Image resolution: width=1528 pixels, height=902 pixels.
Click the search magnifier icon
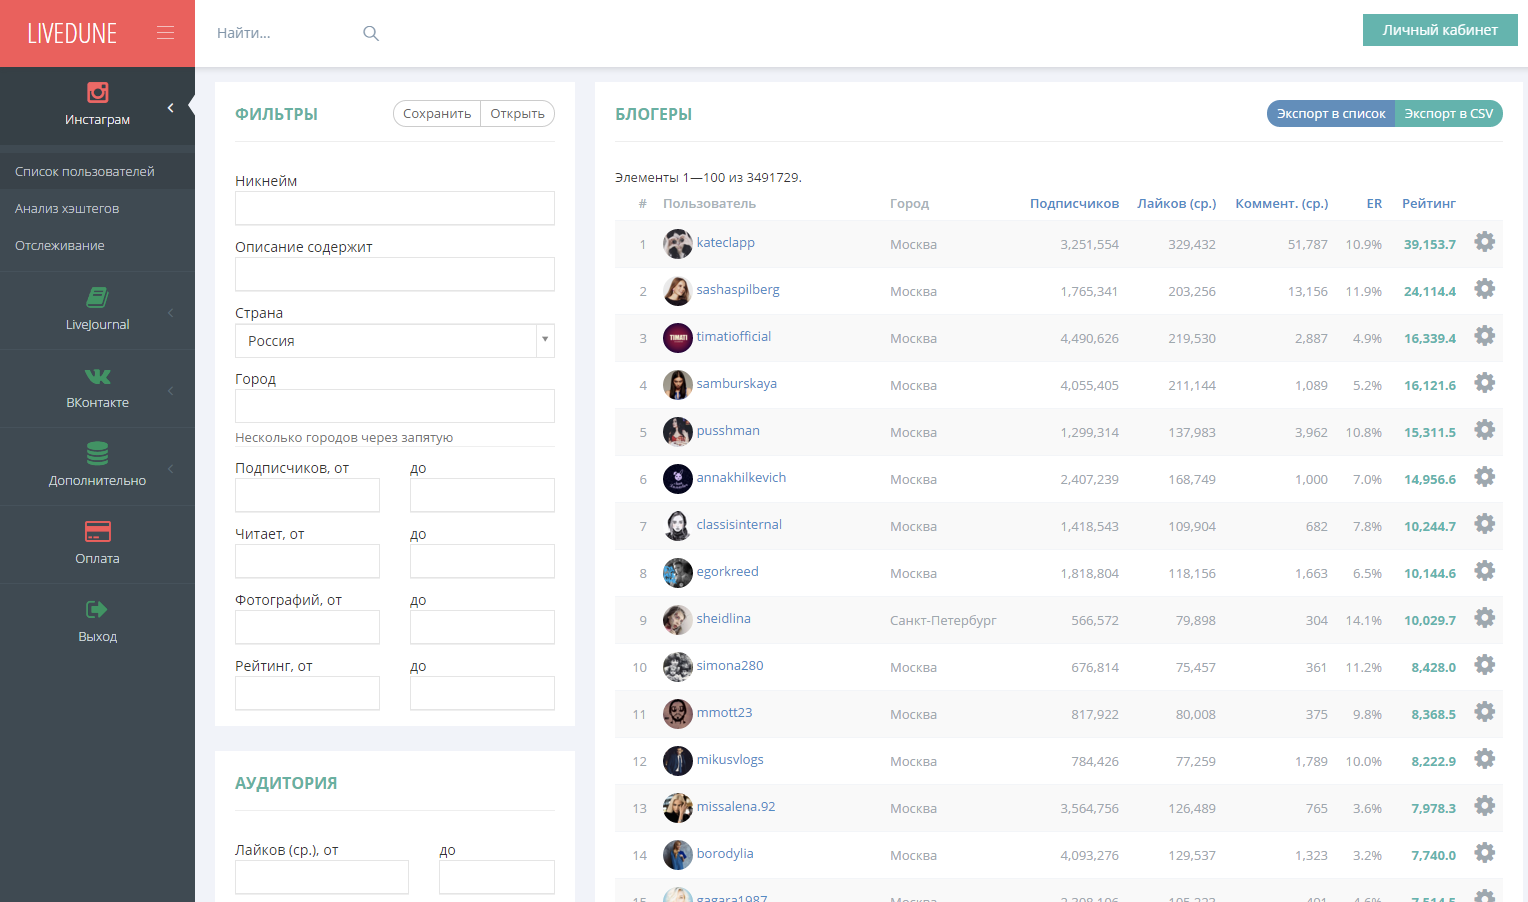click(x=371, y=33)
